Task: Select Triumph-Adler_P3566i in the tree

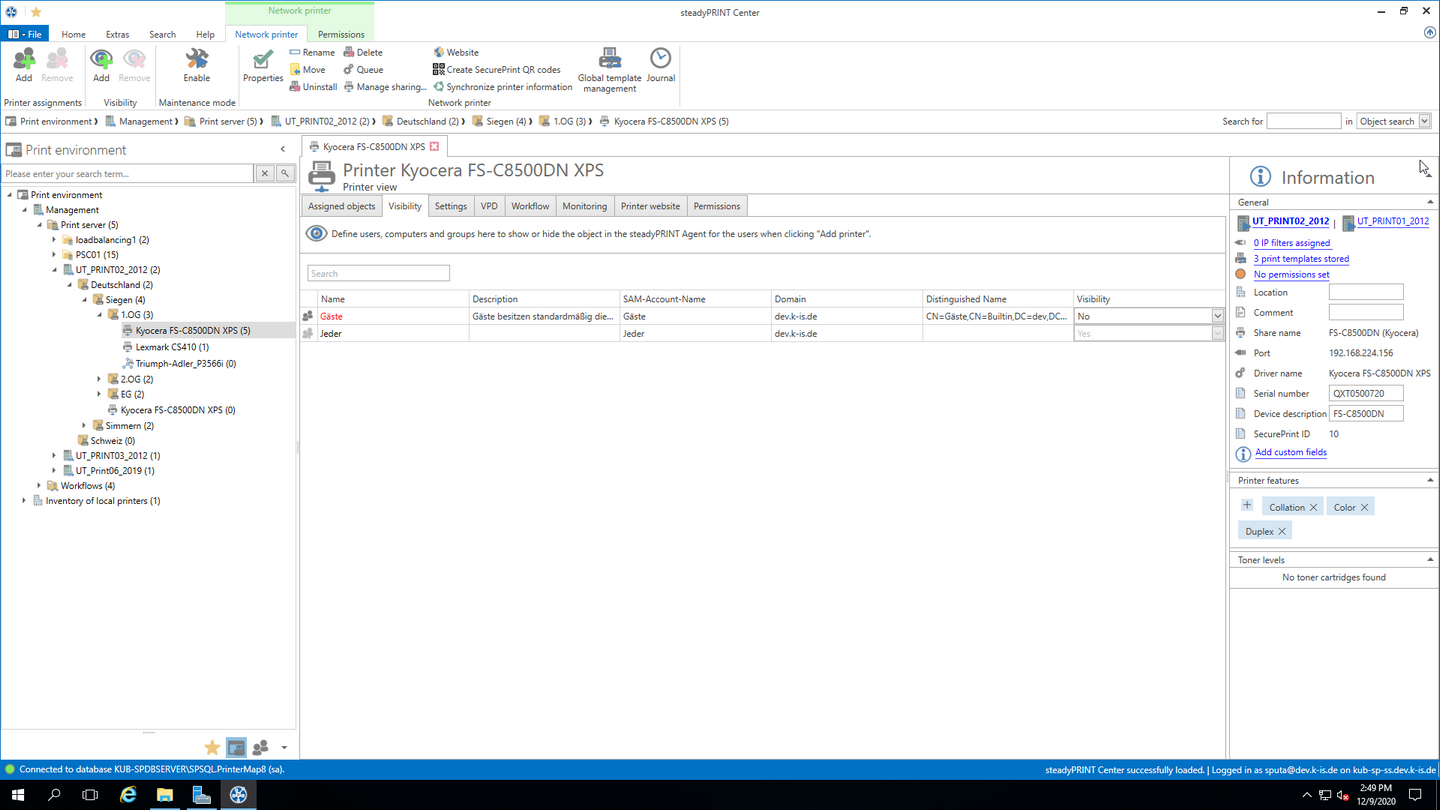Action: tap(185, 364)
